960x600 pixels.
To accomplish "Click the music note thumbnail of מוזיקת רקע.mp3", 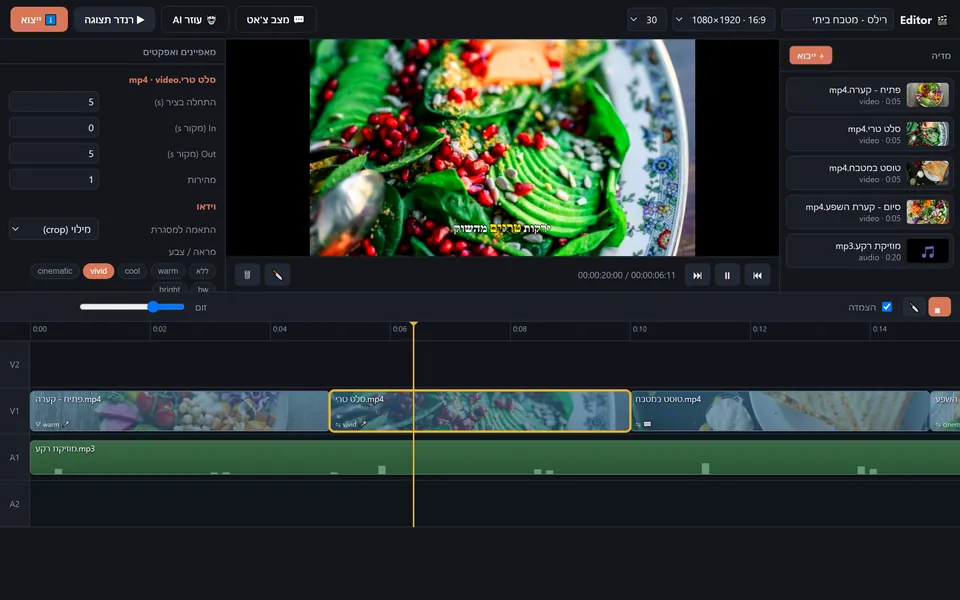I will 928,251.
